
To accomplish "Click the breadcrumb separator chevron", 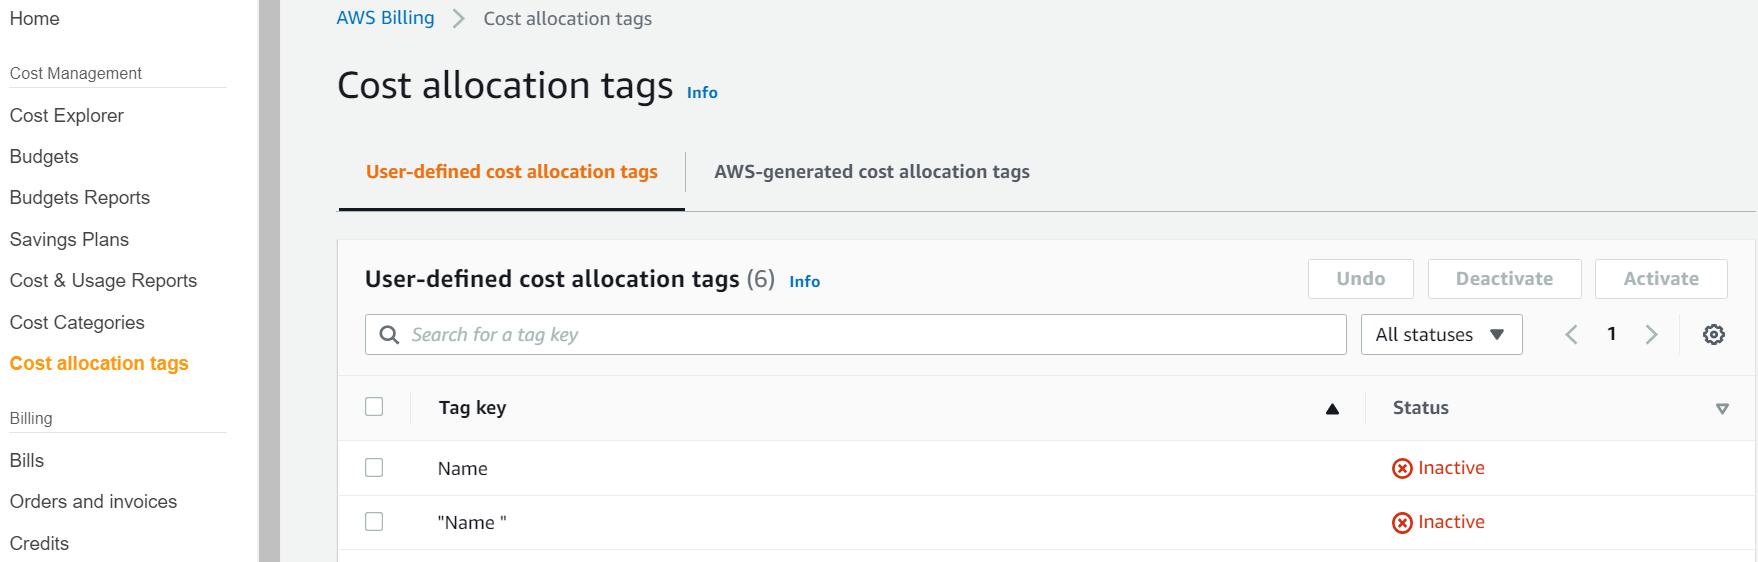I will [x=458, y=19].
